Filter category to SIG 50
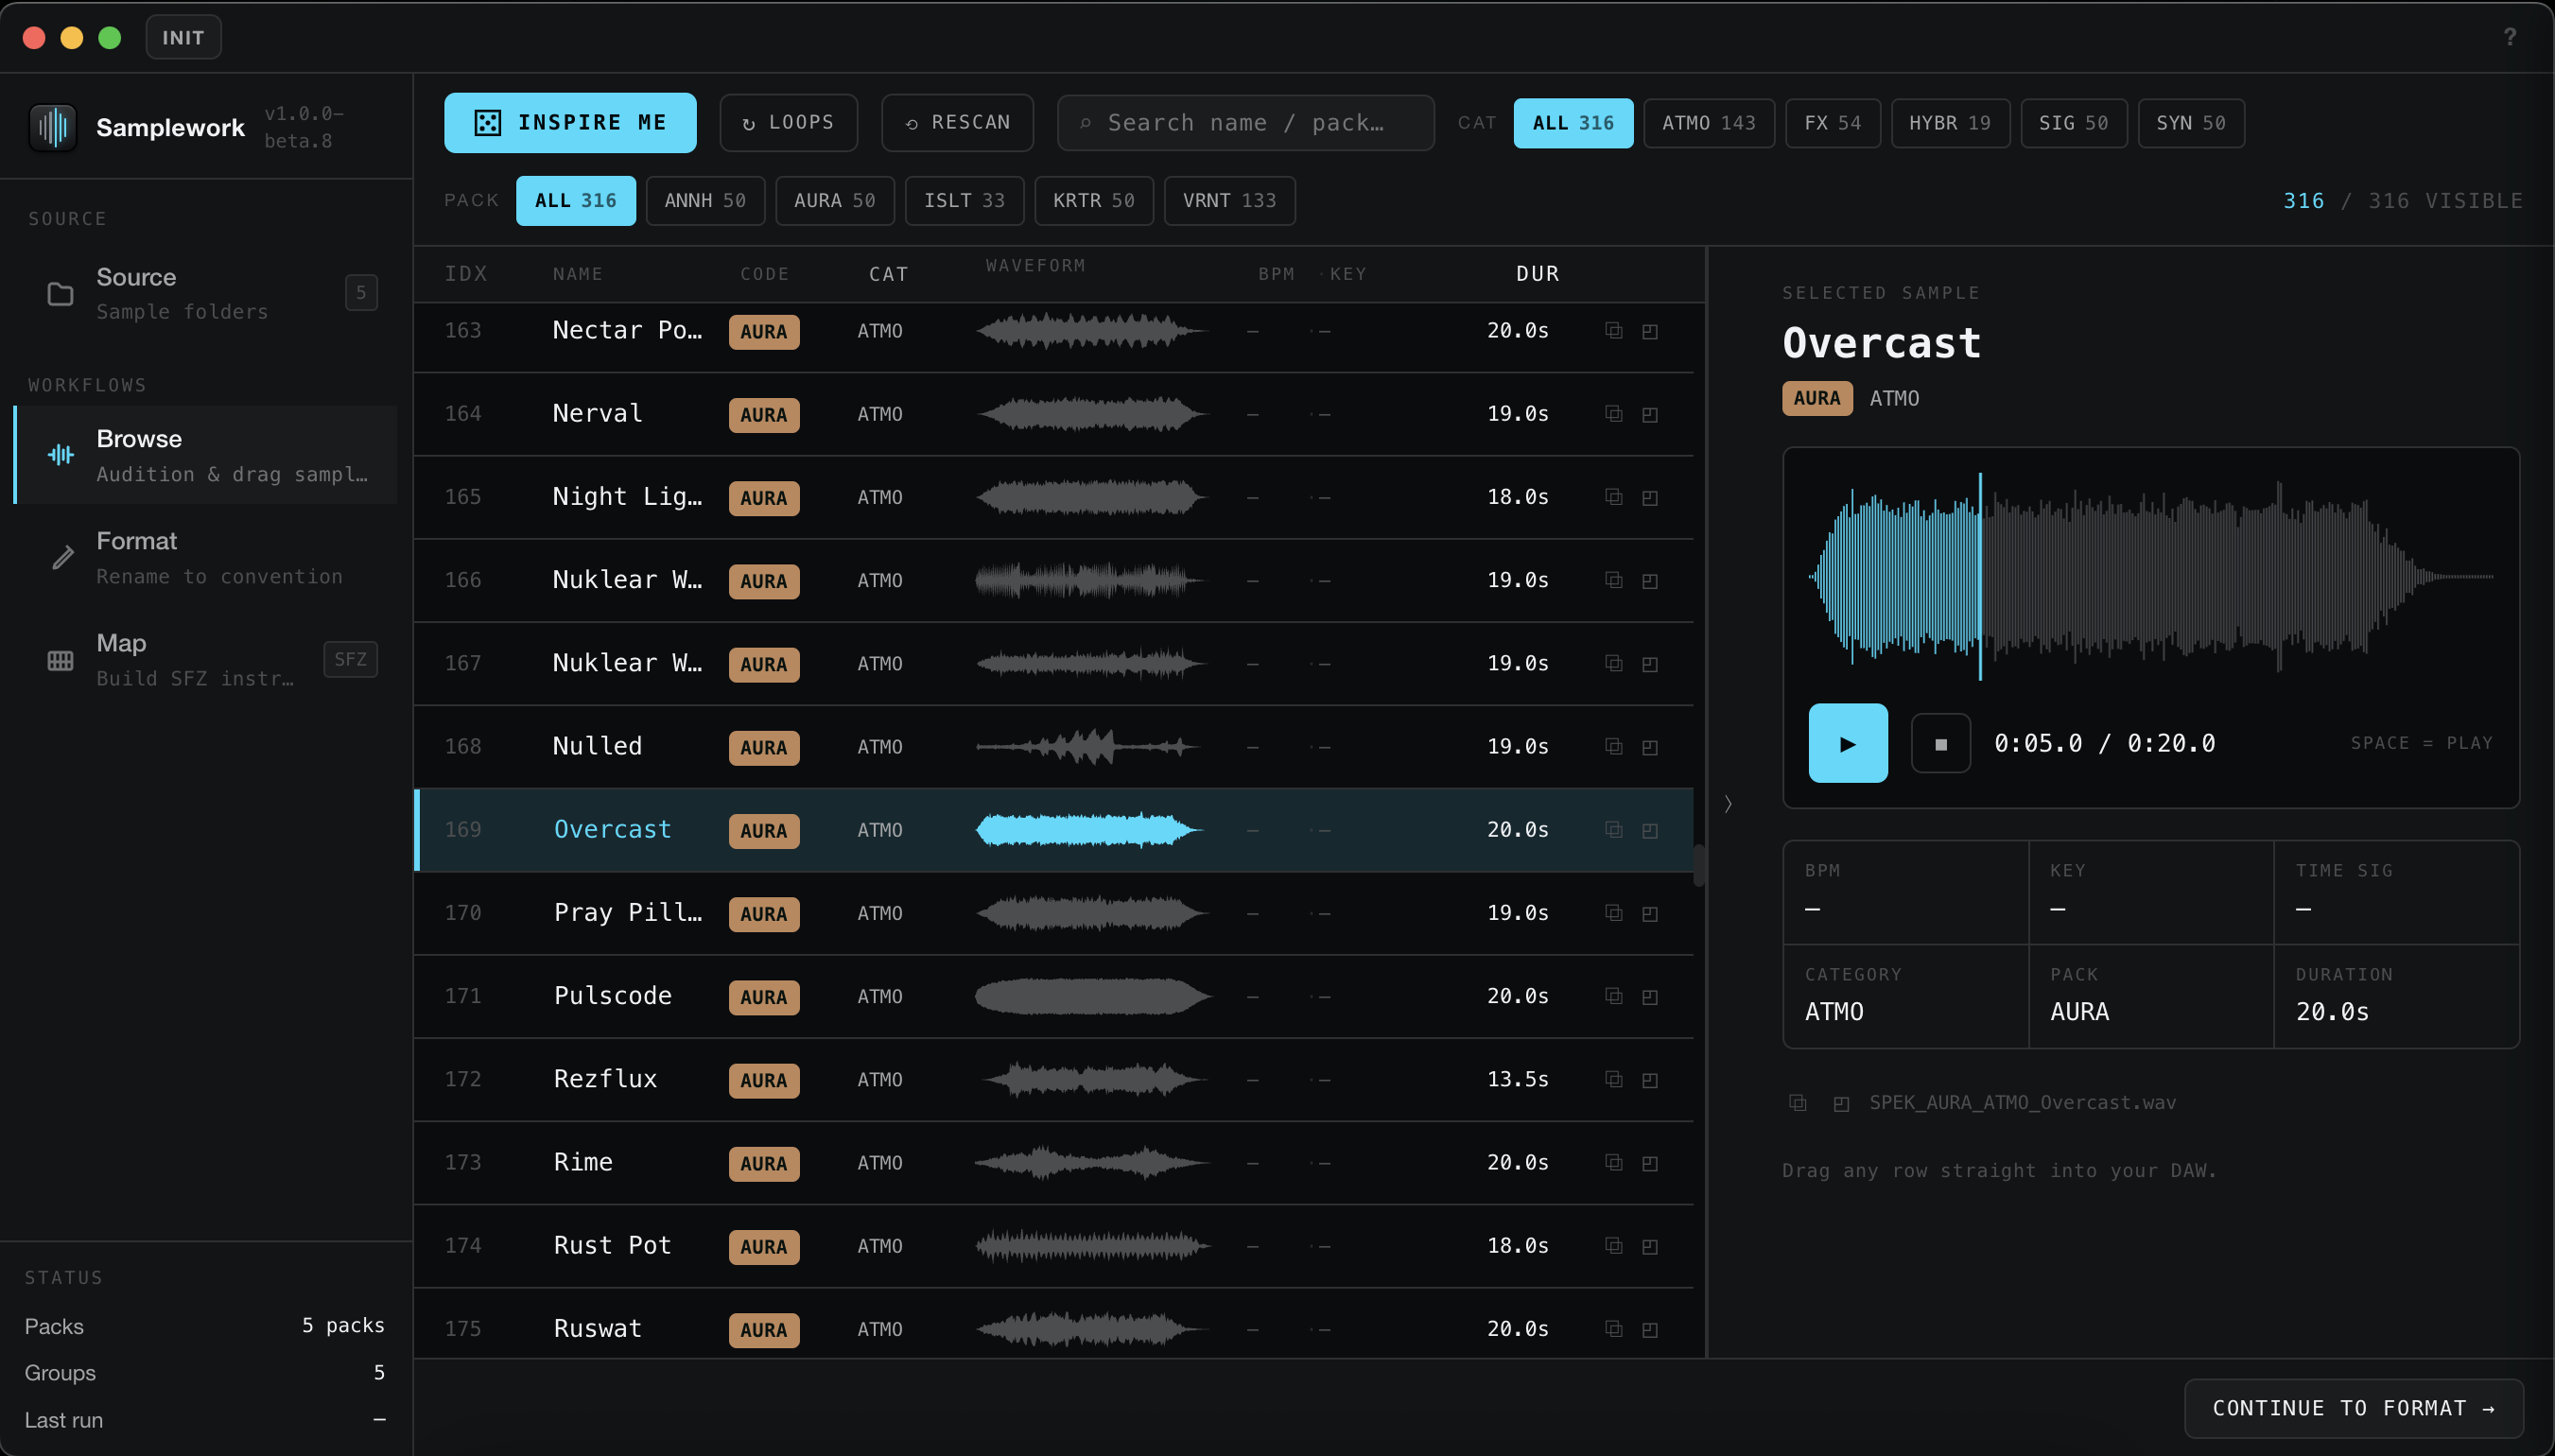2555x1456 pixels. pos(2073,122)
